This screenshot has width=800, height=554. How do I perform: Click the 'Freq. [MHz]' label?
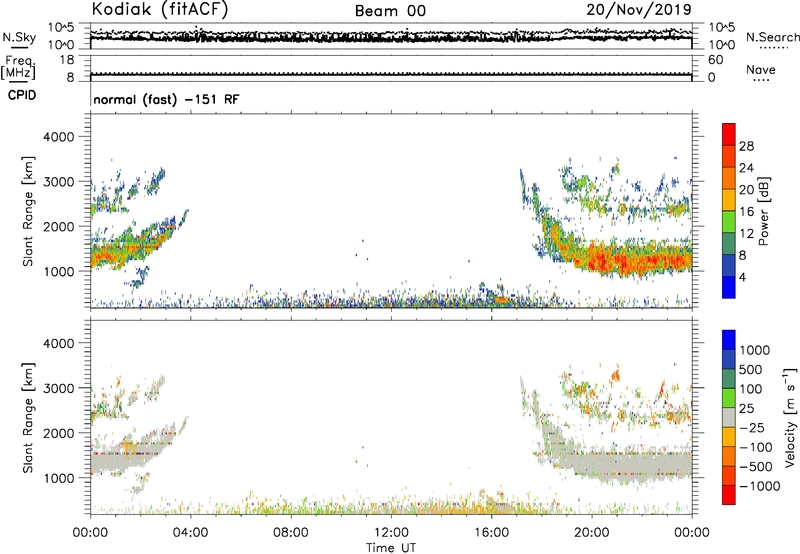(x=19, y=68)
